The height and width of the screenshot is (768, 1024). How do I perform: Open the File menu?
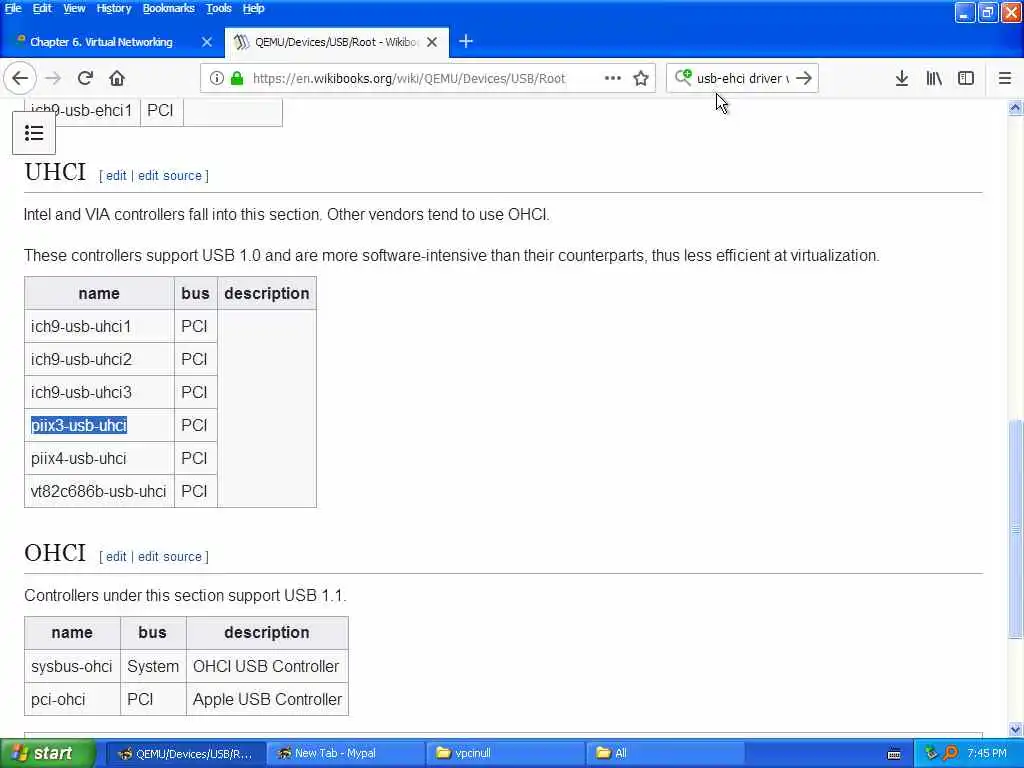coord(13,8)
